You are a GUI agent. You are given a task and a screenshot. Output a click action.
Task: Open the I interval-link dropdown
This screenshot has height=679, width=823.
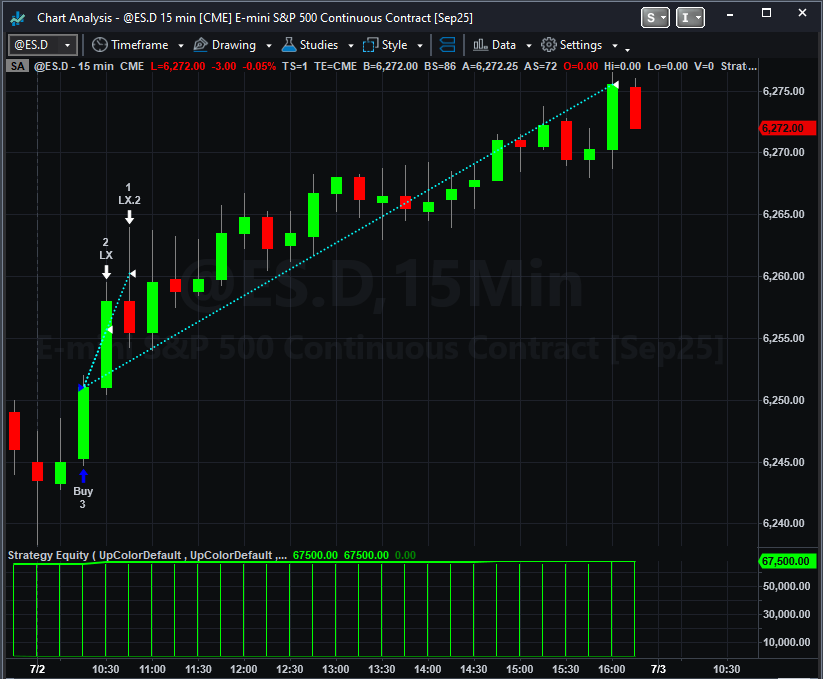pos(690,18)
